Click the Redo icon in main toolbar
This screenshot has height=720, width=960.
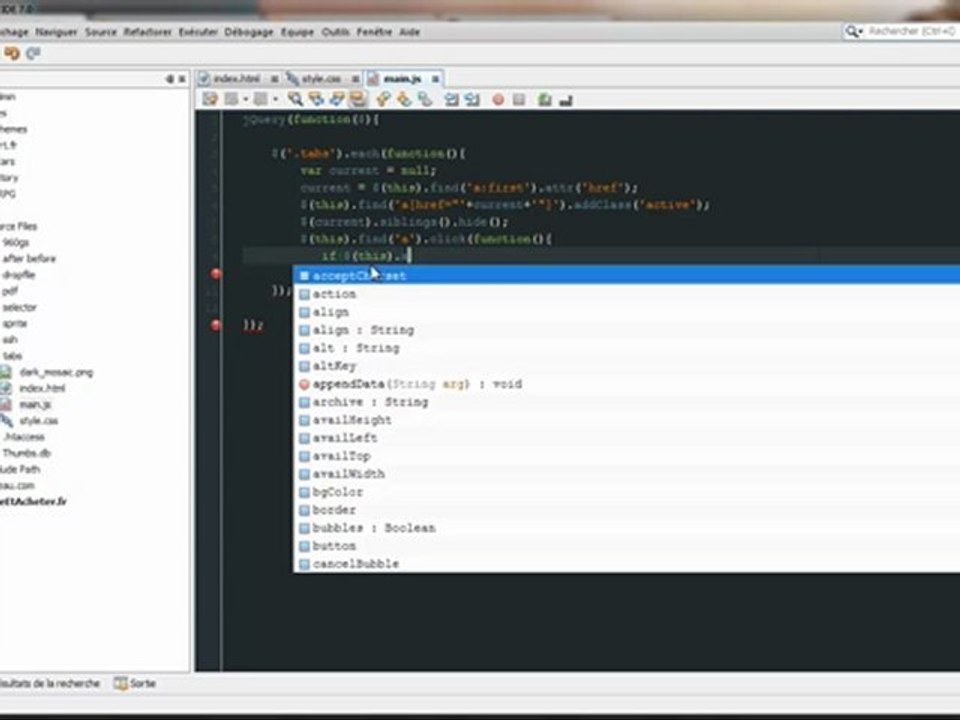pos(33,54)
